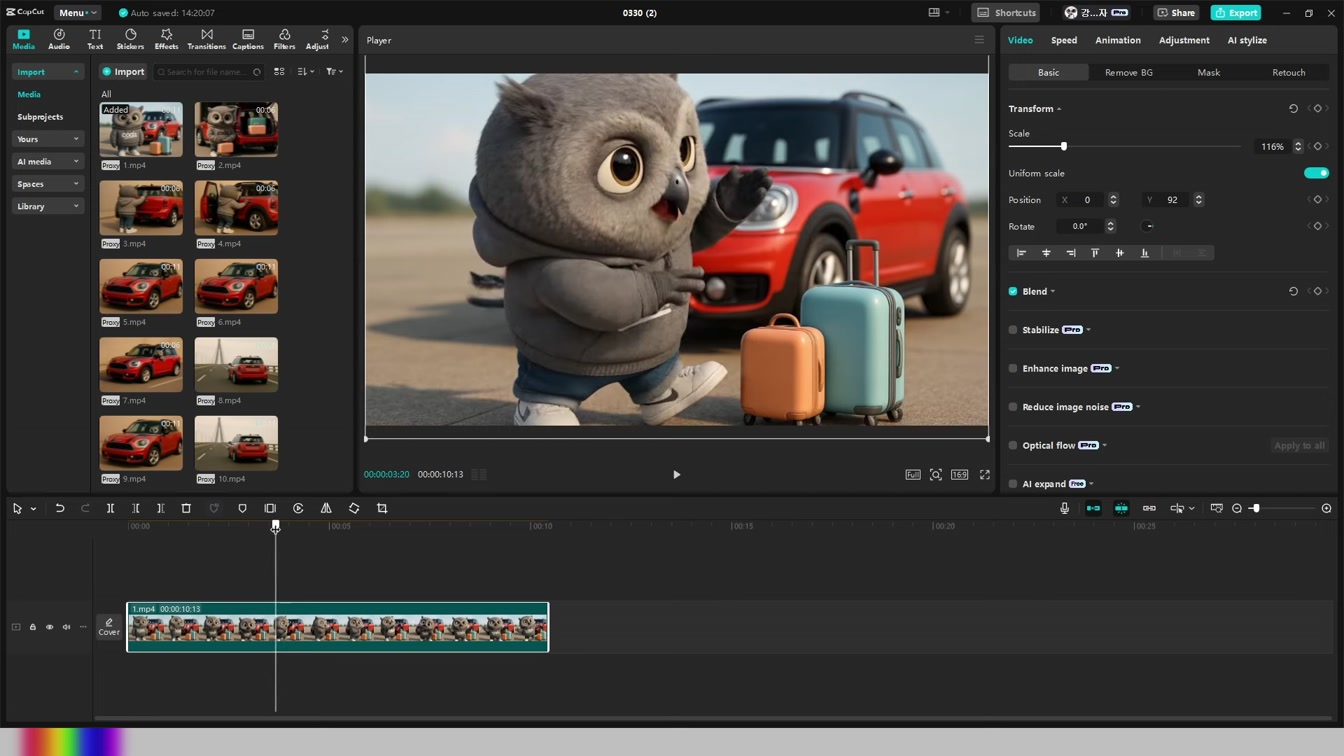Hide the video track with eye icon

(x=49, y=627)
